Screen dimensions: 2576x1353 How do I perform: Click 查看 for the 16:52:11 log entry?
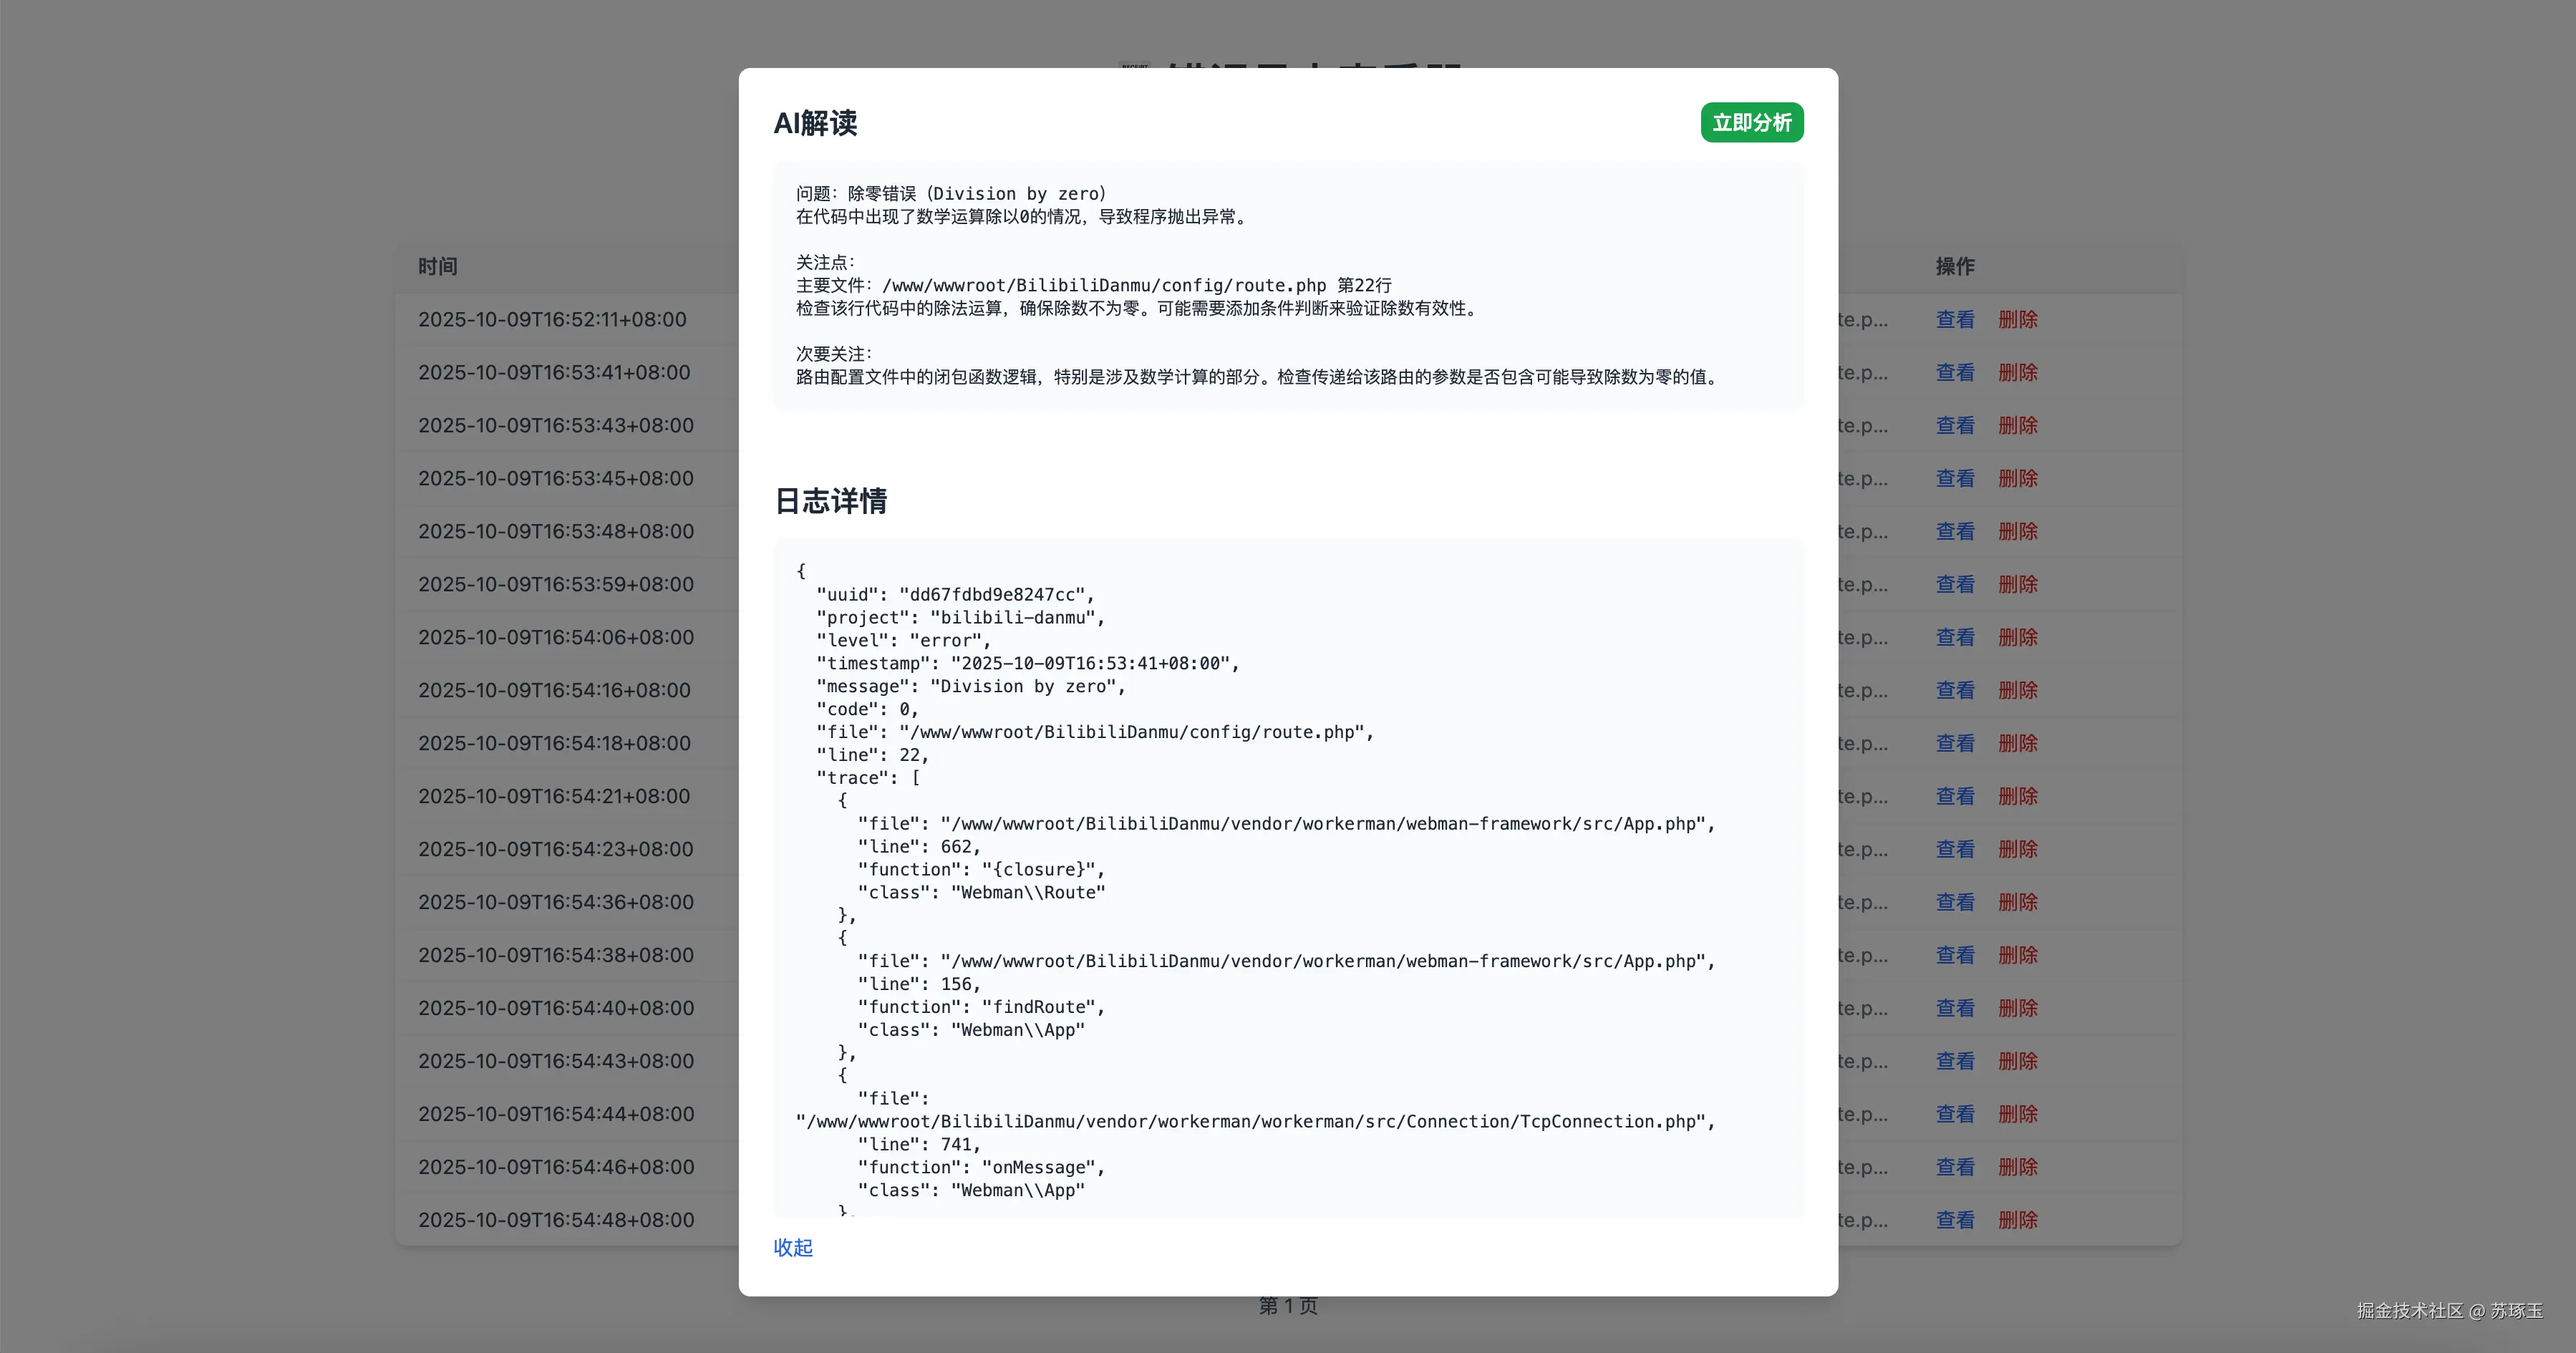[x=1954, y=320]
